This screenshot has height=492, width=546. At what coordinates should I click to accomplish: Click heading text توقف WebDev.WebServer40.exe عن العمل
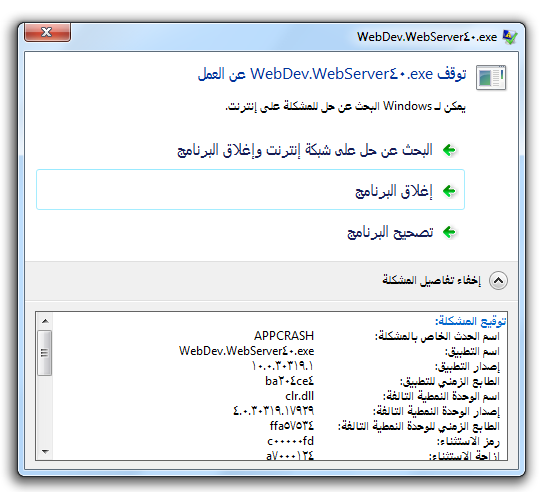pyautogui.click(x=332, y=74)
